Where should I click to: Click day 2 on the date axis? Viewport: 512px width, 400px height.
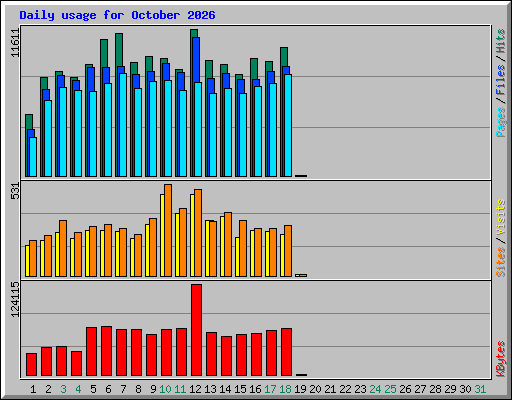[48, 389]
